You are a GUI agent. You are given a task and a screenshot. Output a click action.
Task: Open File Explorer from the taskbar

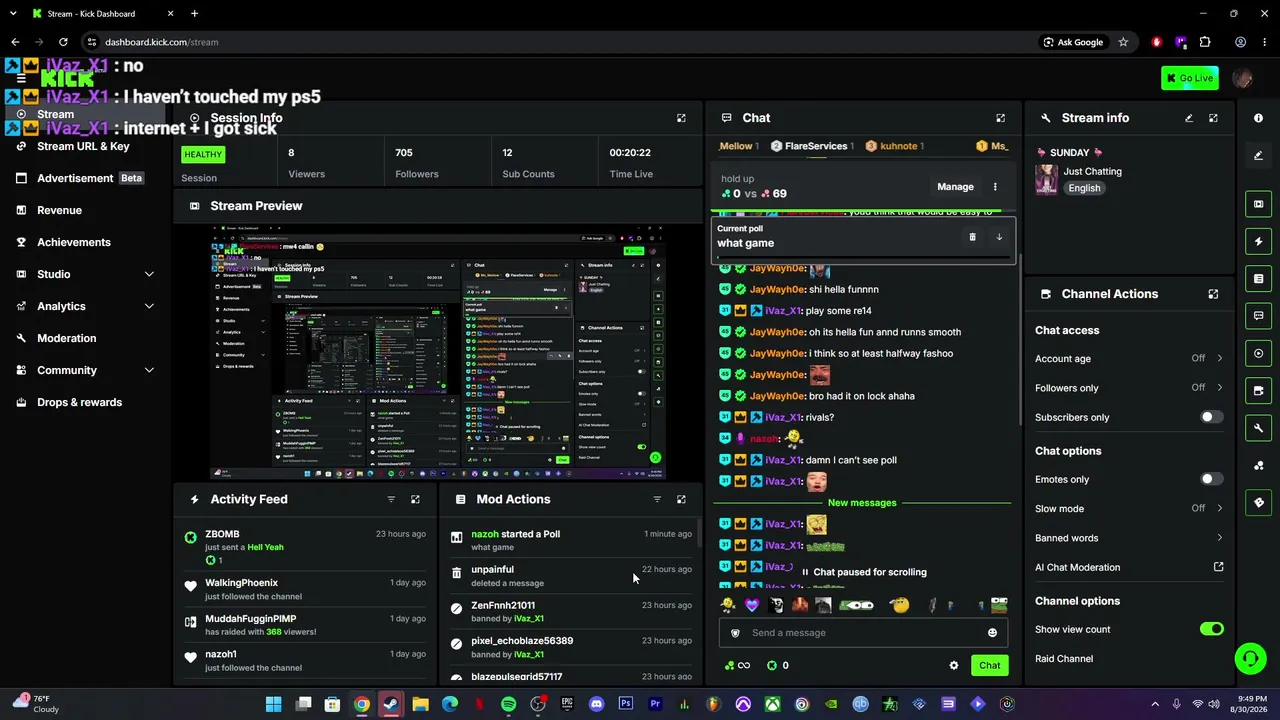point(420,704)
